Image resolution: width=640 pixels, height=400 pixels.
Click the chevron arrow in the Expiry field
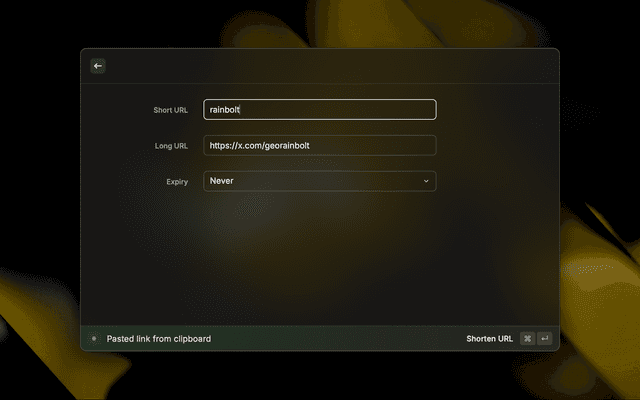426,181
